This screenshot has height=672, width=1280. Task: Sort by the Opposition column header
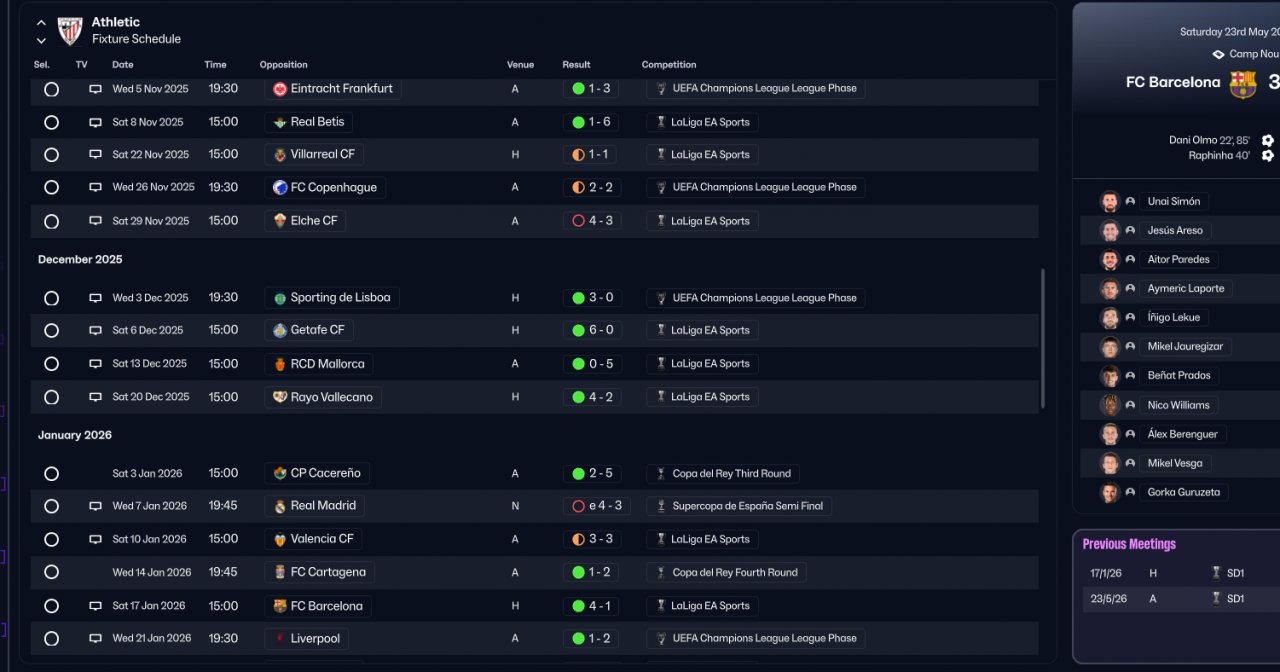[x=284, y=65]
